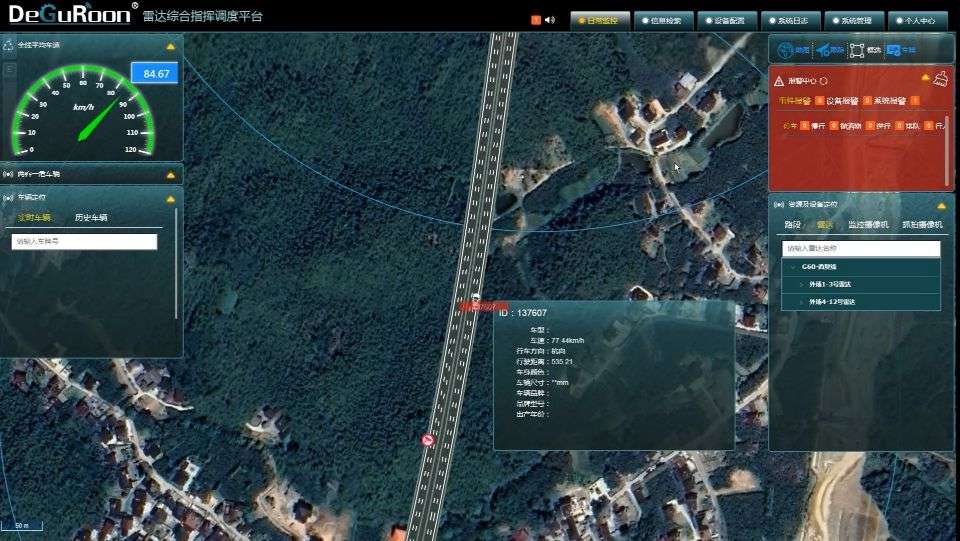
Task: Collapse the alarm center panel
Action: coord(925,78)
